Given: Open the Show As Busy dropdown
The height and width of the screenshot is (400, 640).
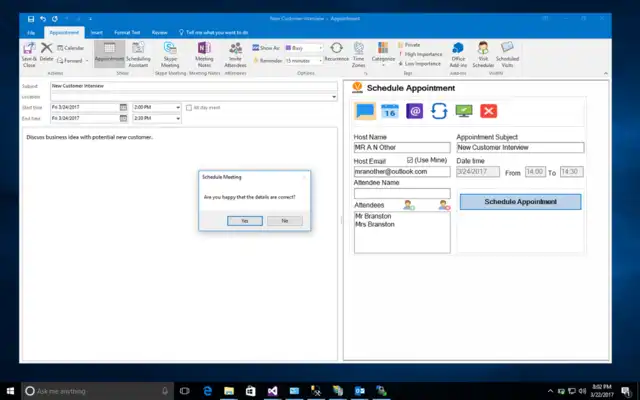Looking at the screenshot, I should (x=321, y=48).
